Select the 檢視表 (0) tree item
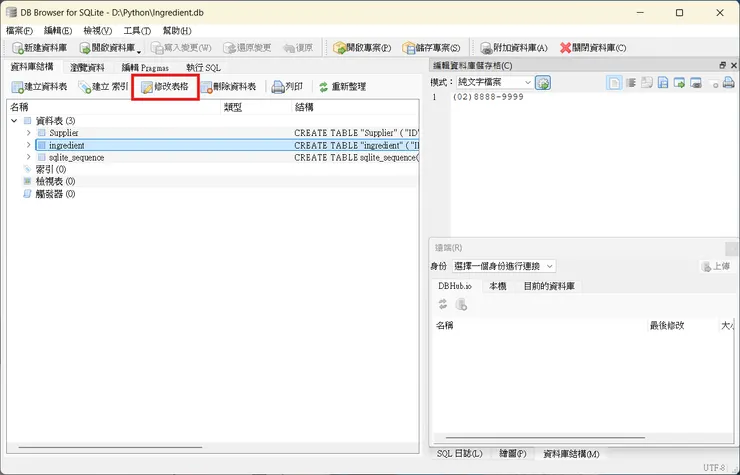The image size is (740, 475). 56,181
